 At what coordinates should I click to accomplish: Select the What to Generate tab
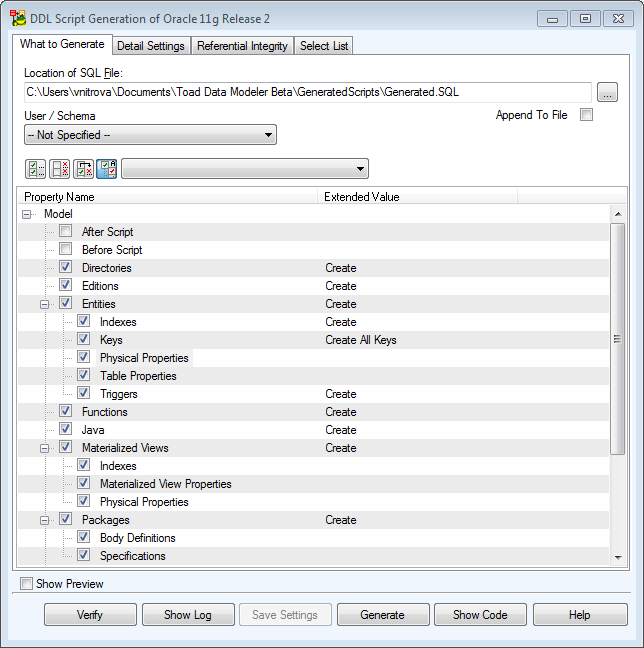(x=62, y=44)
